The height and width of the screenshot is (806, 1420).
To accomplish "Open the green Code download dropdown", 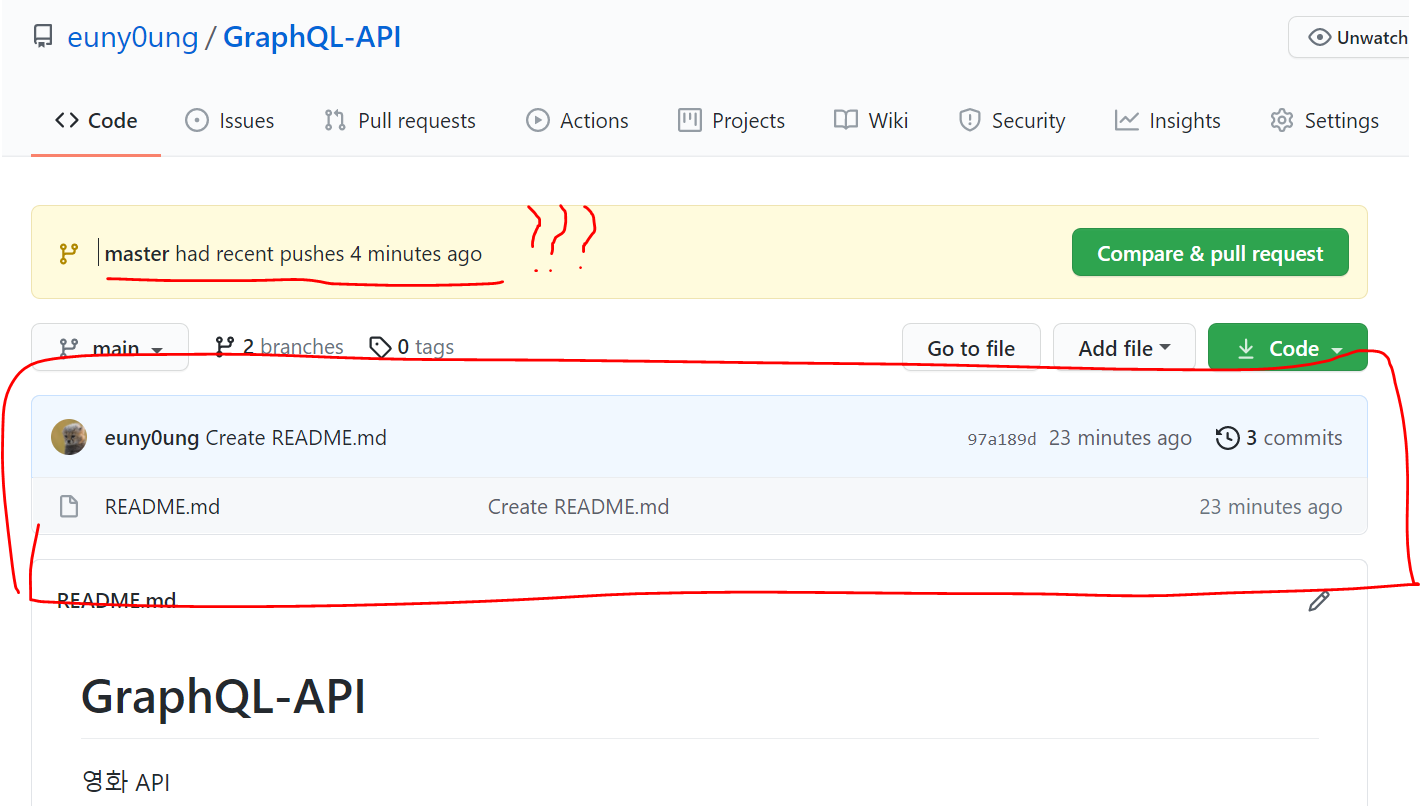I will coord(1287,348).
